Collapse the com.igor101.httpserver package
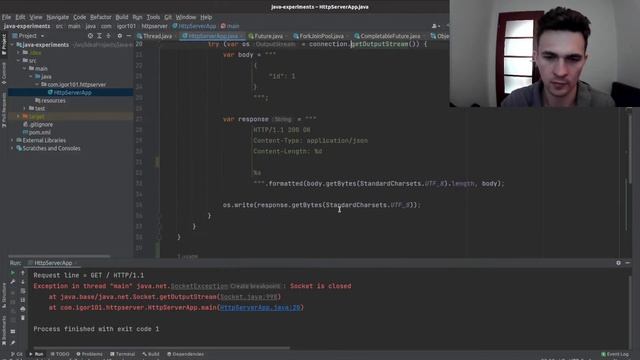Screen dimensions: 640x360 click(x=37, y=84)
